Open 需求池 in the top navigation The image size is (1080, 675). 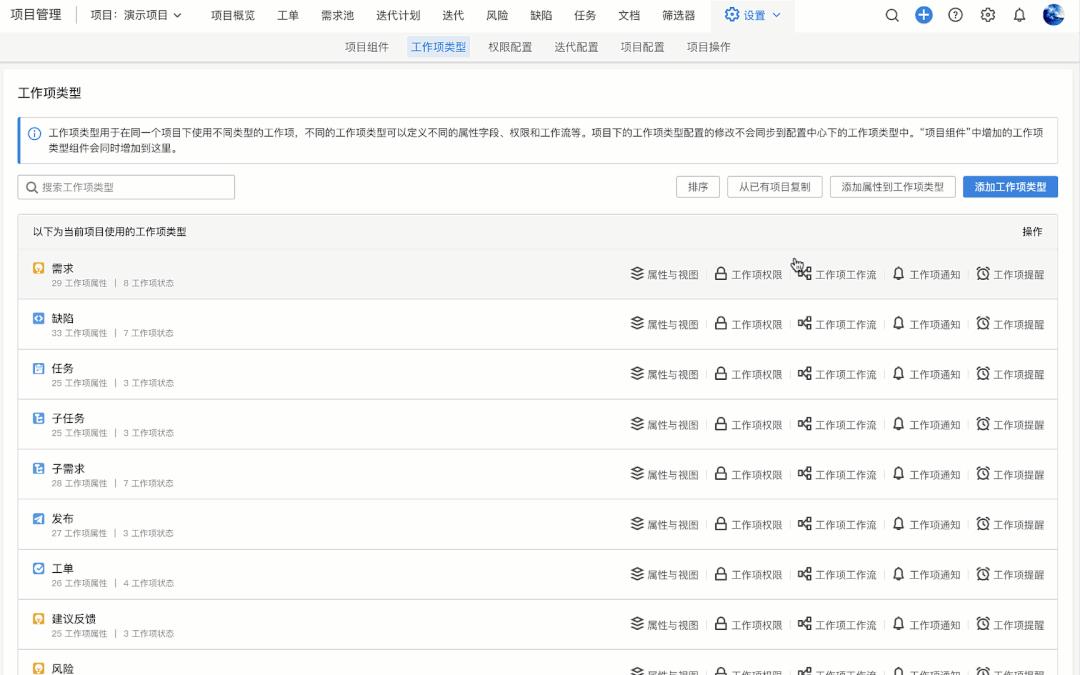[x=336, y=15]
